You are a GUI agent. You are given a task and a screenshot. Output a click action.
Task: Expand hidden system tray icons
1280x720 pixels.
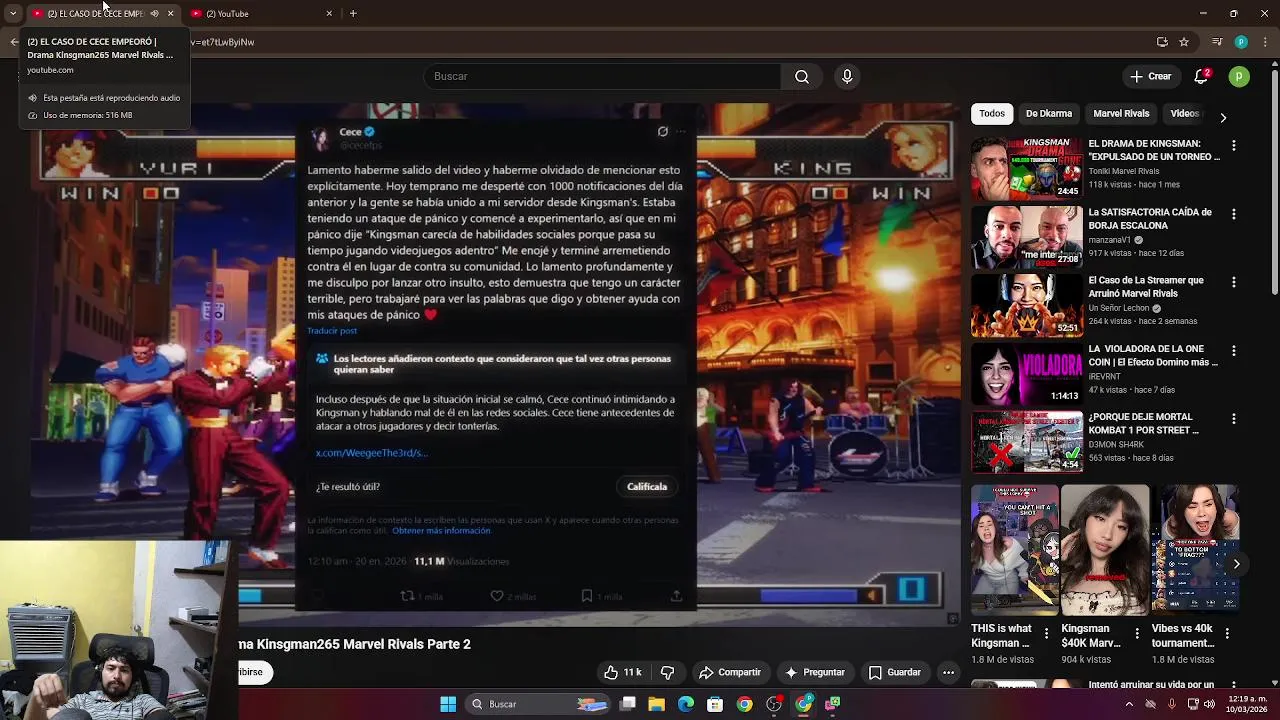pyautogui.click(x=1129, y=704)
